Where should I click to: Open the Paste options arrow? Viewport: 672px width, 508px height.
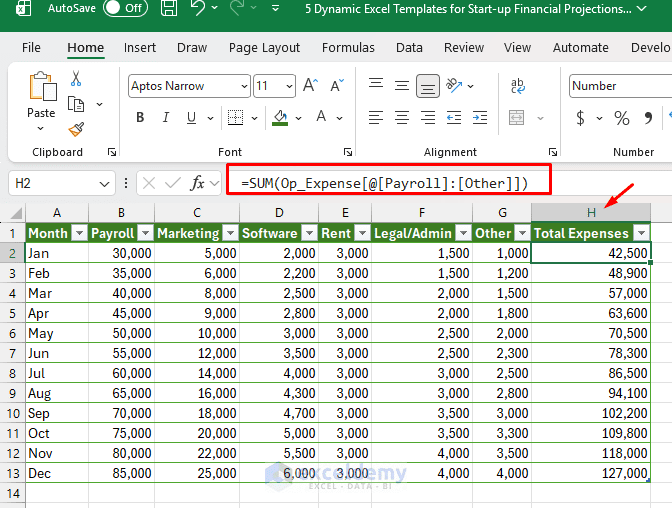(41, 128)
